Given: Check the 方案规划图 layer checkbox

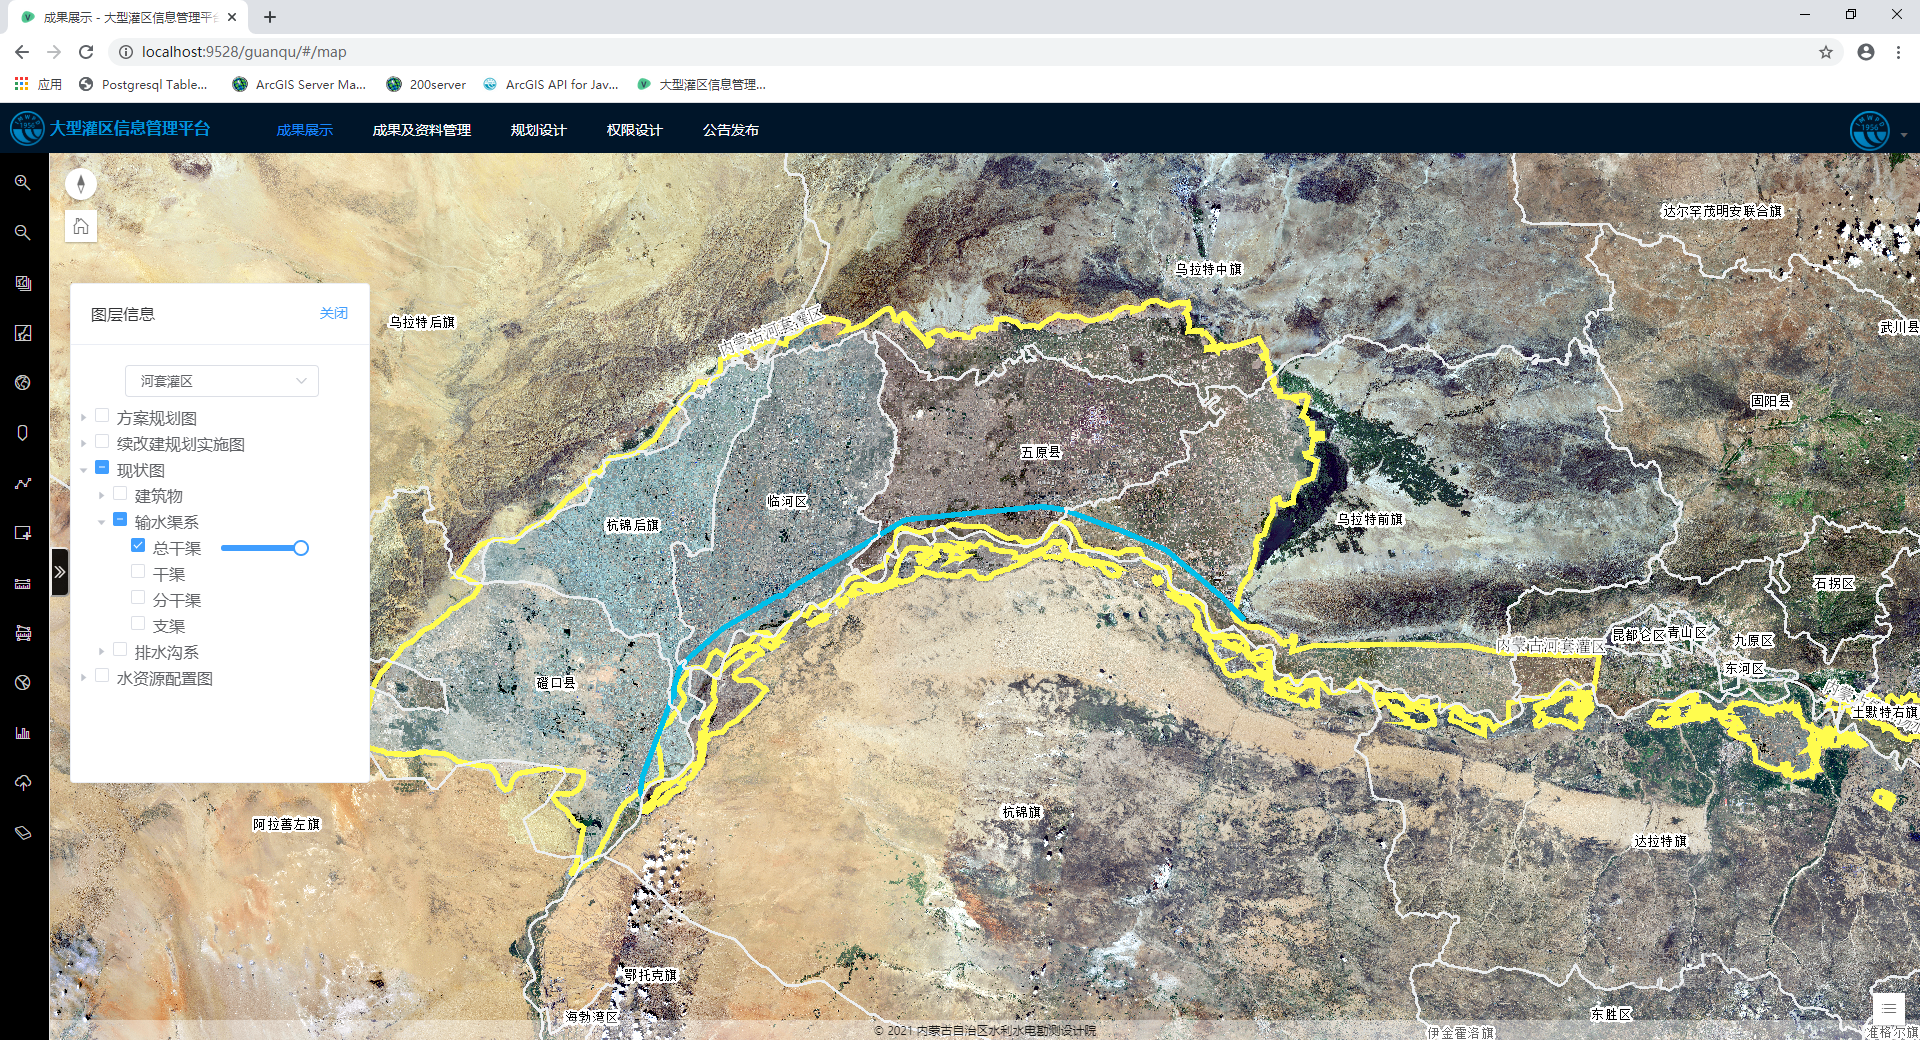Looking at the screenshot, I should pos(102,416).
